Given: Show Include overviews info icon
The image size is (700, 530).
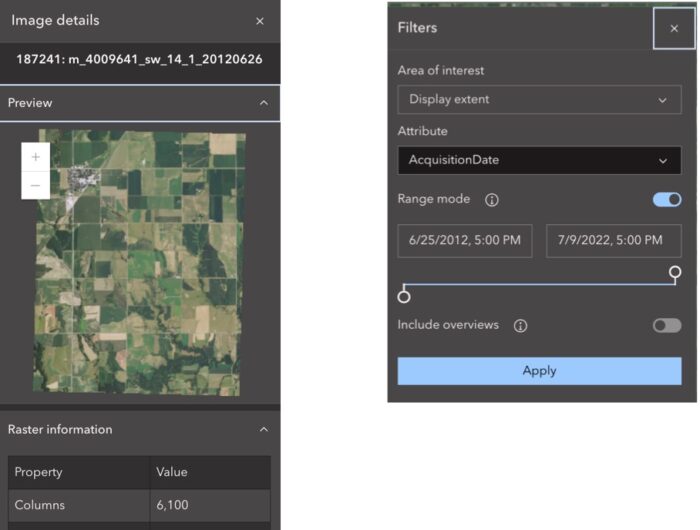Looking at the screenshot, I should coord(520,326).
